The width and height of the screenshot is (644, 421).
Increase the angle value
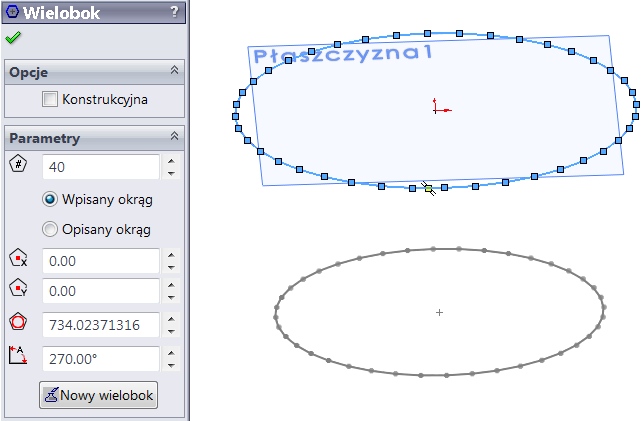pyautogui.click(x=171, y=353)
